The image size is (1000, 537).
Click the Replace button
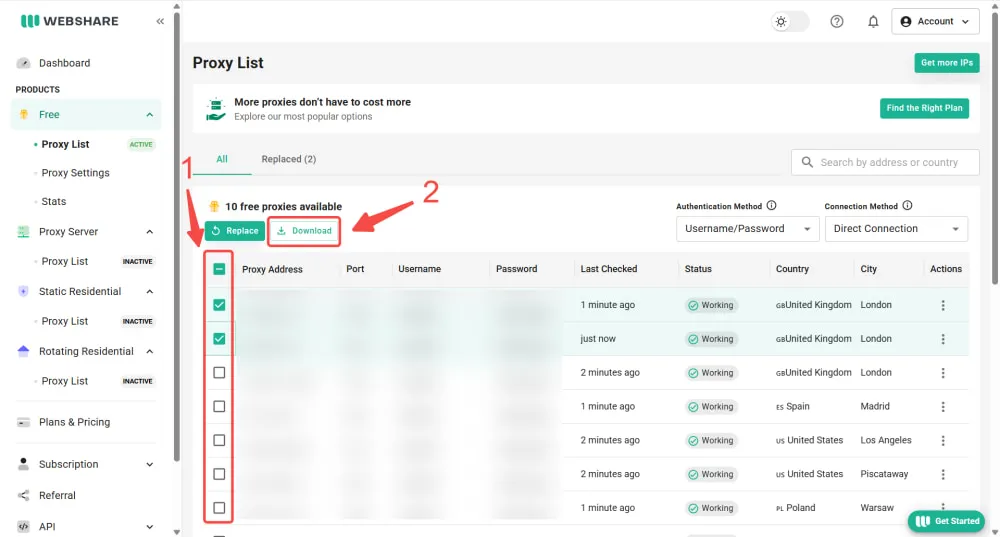[x=235, y=231]
